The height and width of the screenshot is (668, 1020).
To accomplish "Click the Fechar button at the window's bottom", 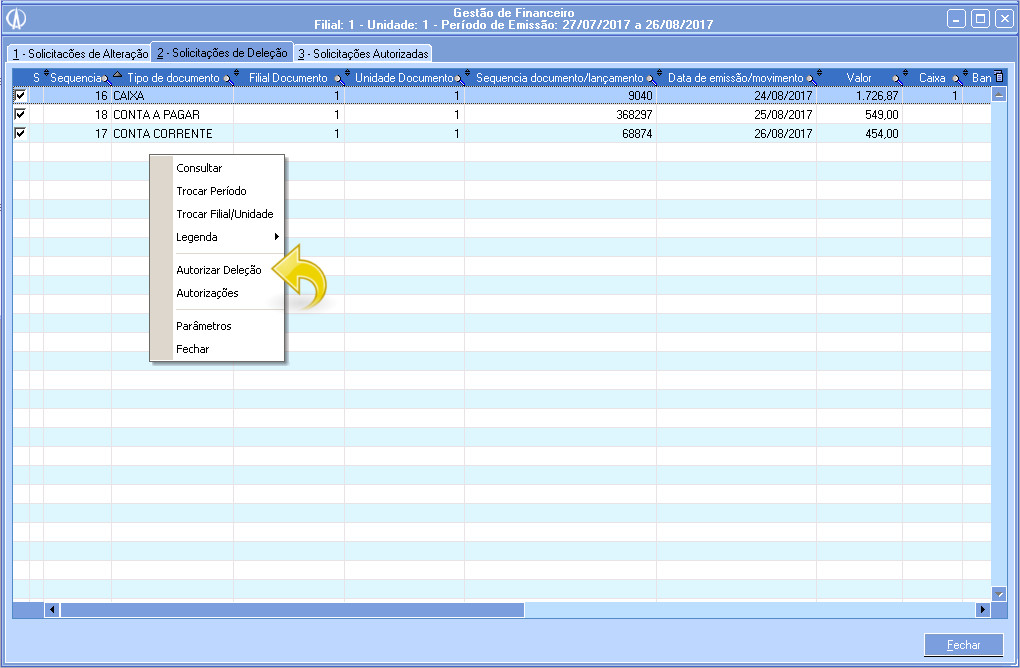I will [x=963, y=645].
